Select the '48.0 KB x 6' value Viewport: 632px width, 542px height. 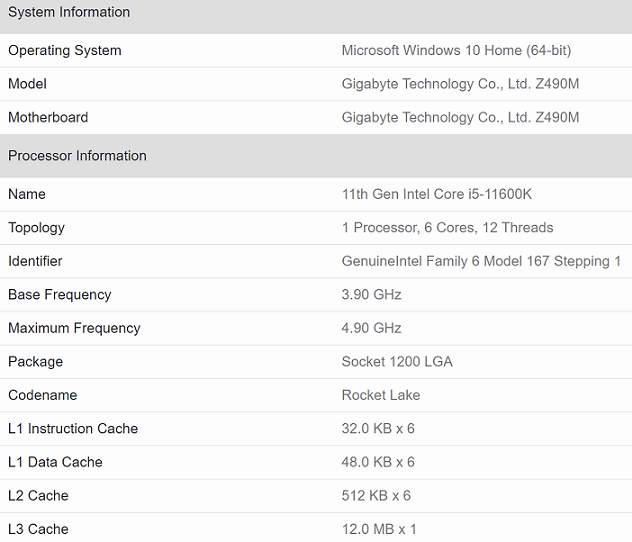point(378,462)
